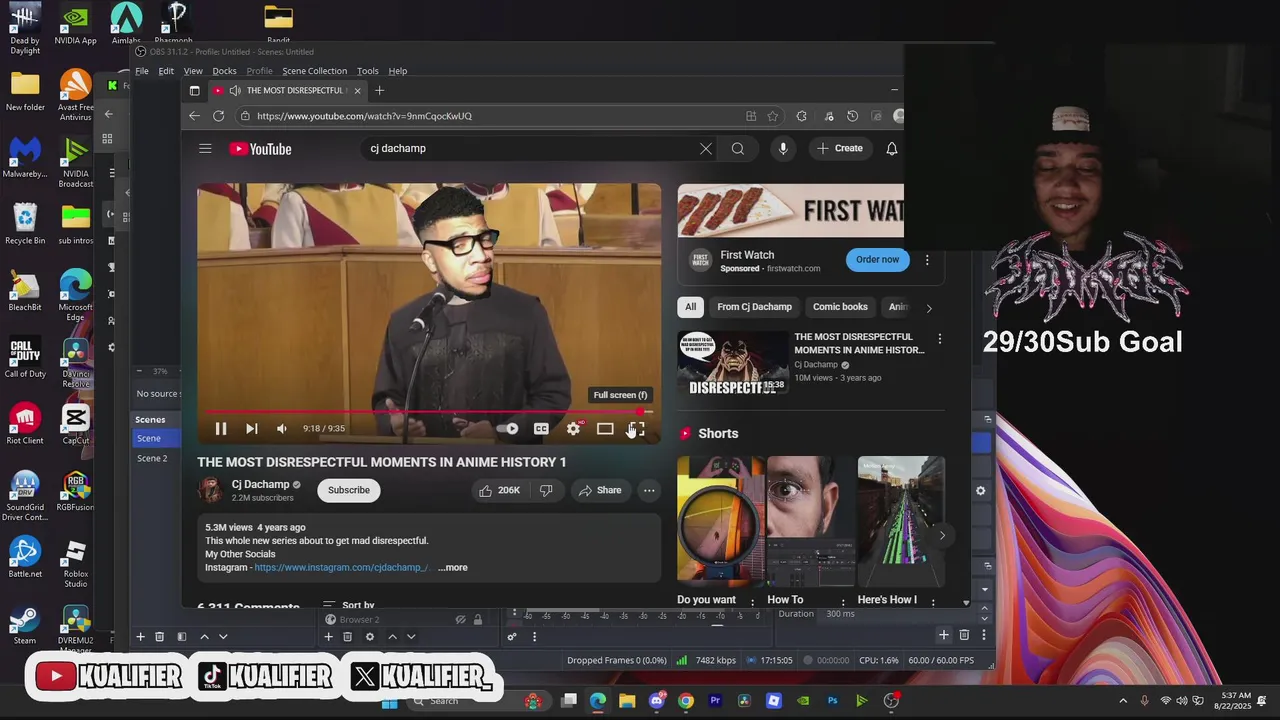This screenshot has width=1280, height=720.
Task: Toggle lock on Browser 2 source
Action: point(478,620)
